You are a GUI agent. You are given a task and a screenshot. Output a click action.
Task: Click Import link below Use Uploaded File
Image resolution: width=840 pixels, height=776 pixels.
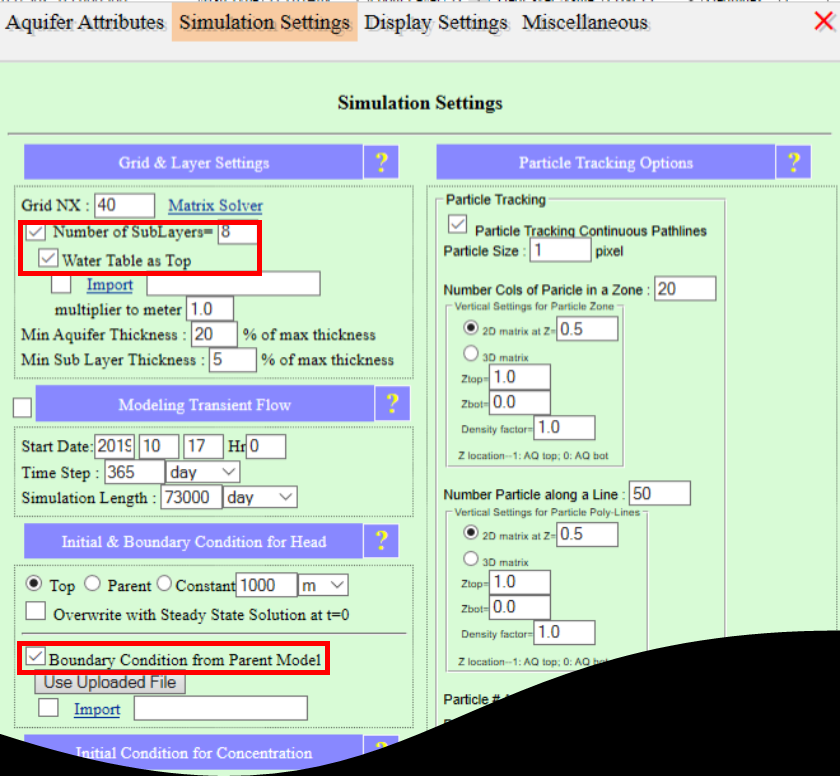coord(97,709)
